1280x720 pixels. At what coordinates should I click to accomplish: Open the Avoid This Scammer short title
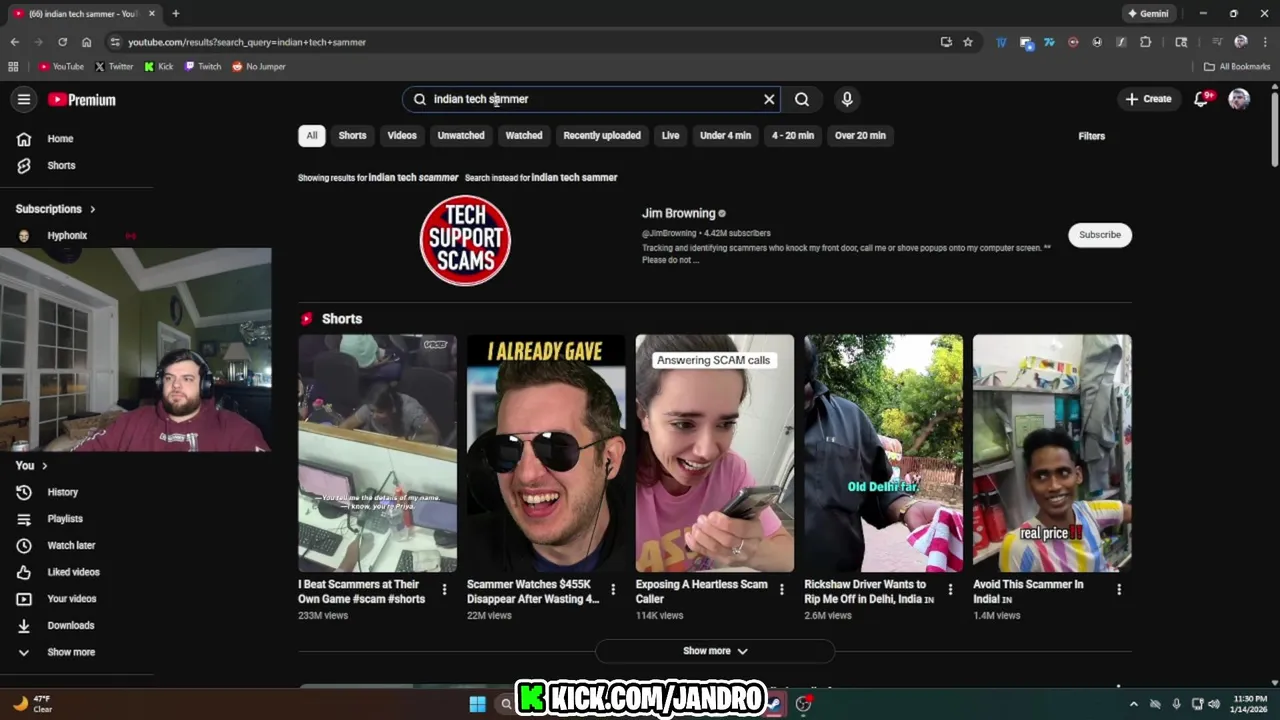[x=1028, y=591]
